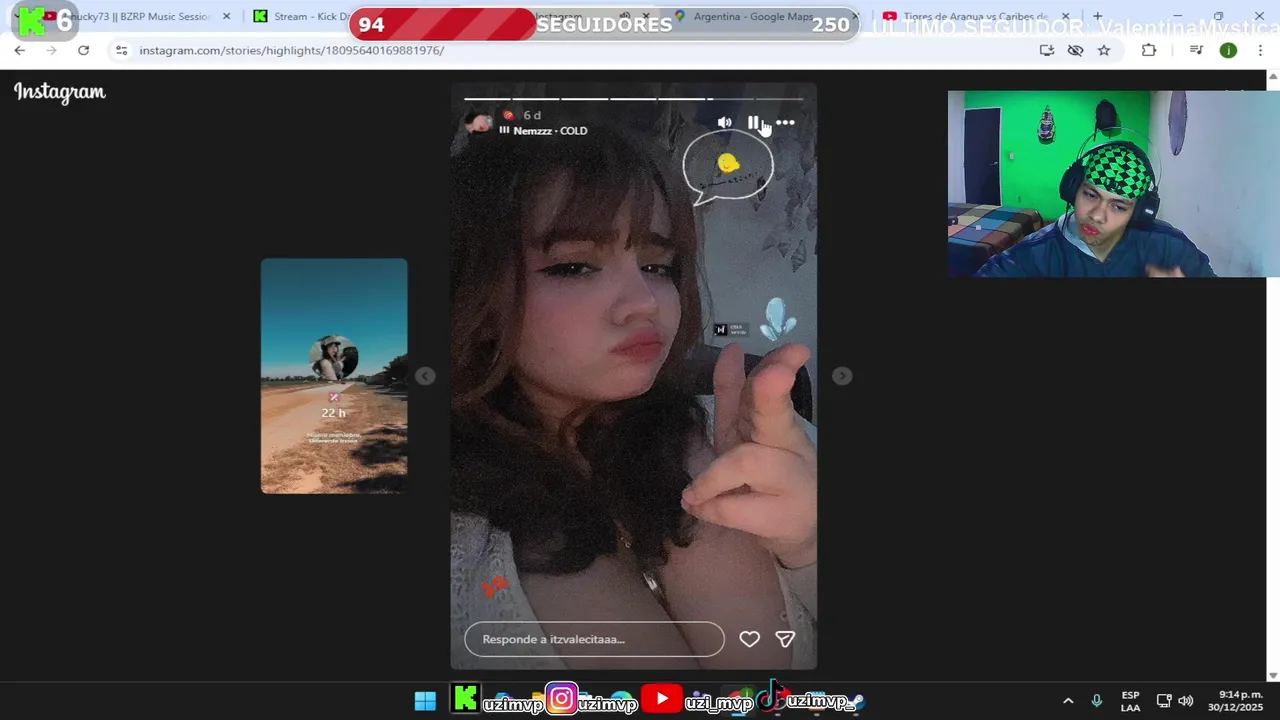Go to the previous story with left arrow
This screenshot has width=1280, height=720.
(x=425, y=376)
